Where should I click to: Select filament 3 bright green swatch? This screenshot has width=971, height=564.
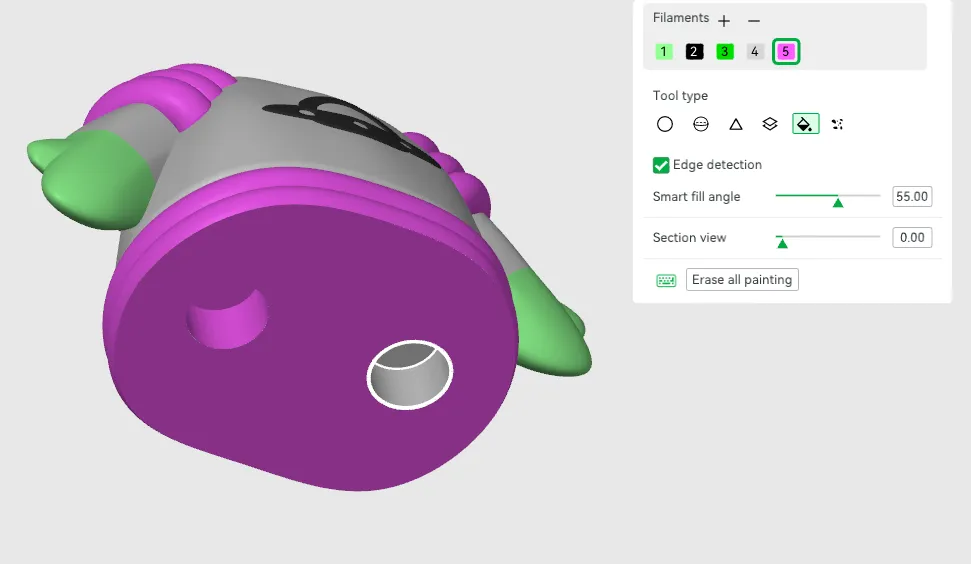tap(725, 51)
